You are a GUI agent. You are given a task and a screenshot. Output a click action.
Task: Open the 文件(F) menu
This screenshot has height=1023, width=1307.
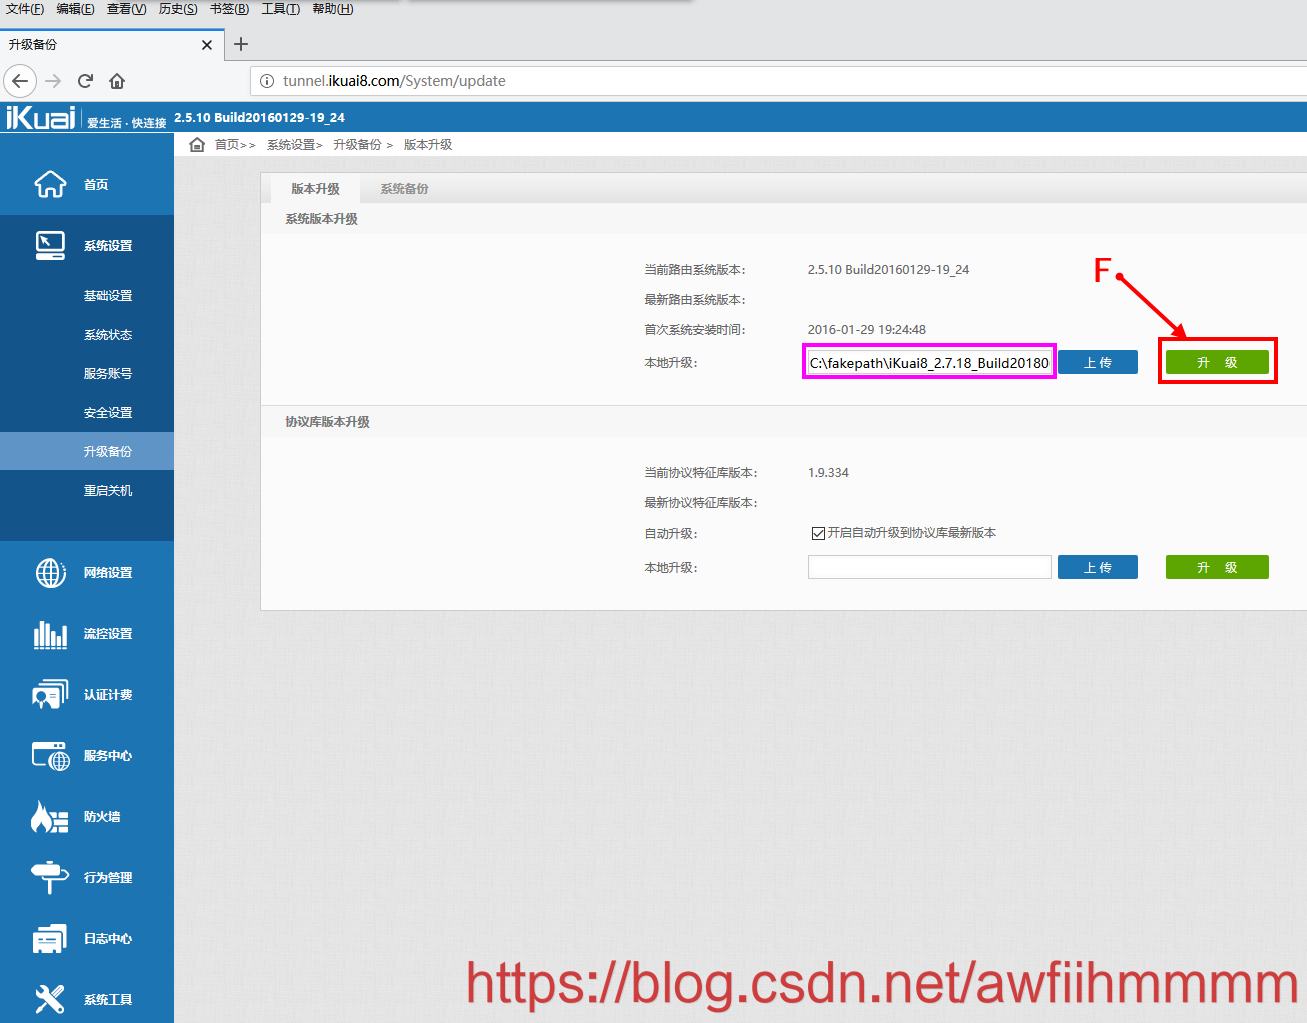pyautogui.click(x=25, y=9)
